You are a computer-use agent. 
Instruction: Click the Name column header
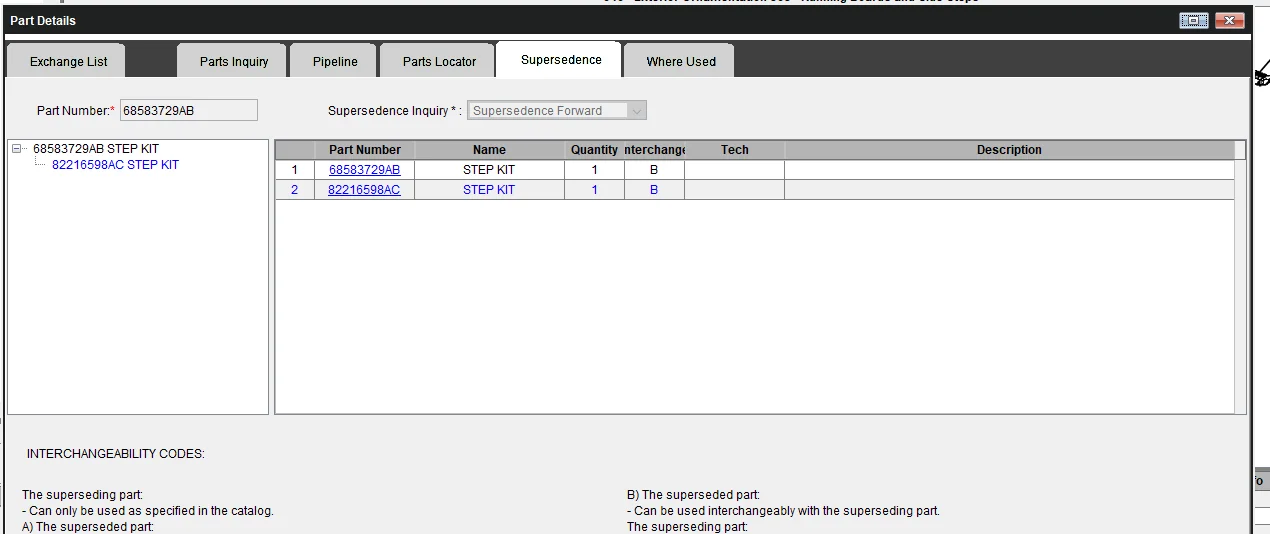click(x=490, y=150)
